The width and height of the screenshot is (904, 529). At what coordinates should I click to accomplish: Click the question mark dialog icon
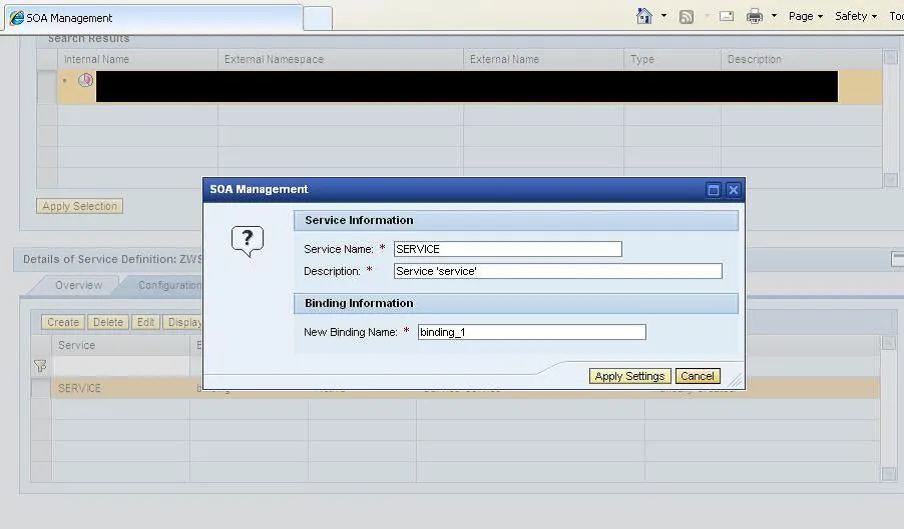click(247, 241)
